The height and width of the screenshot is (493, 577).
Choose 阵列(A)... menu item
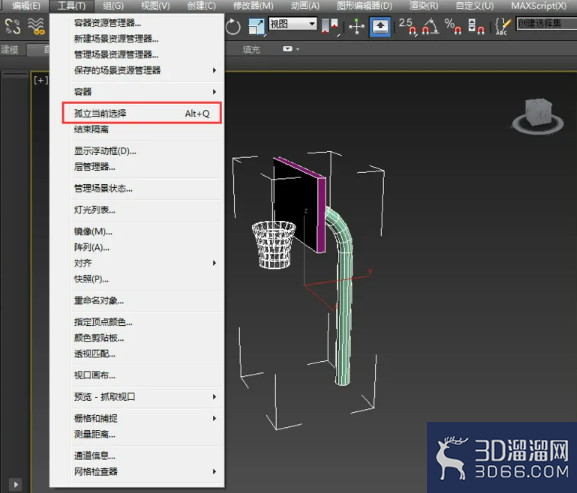pos(137,247)
